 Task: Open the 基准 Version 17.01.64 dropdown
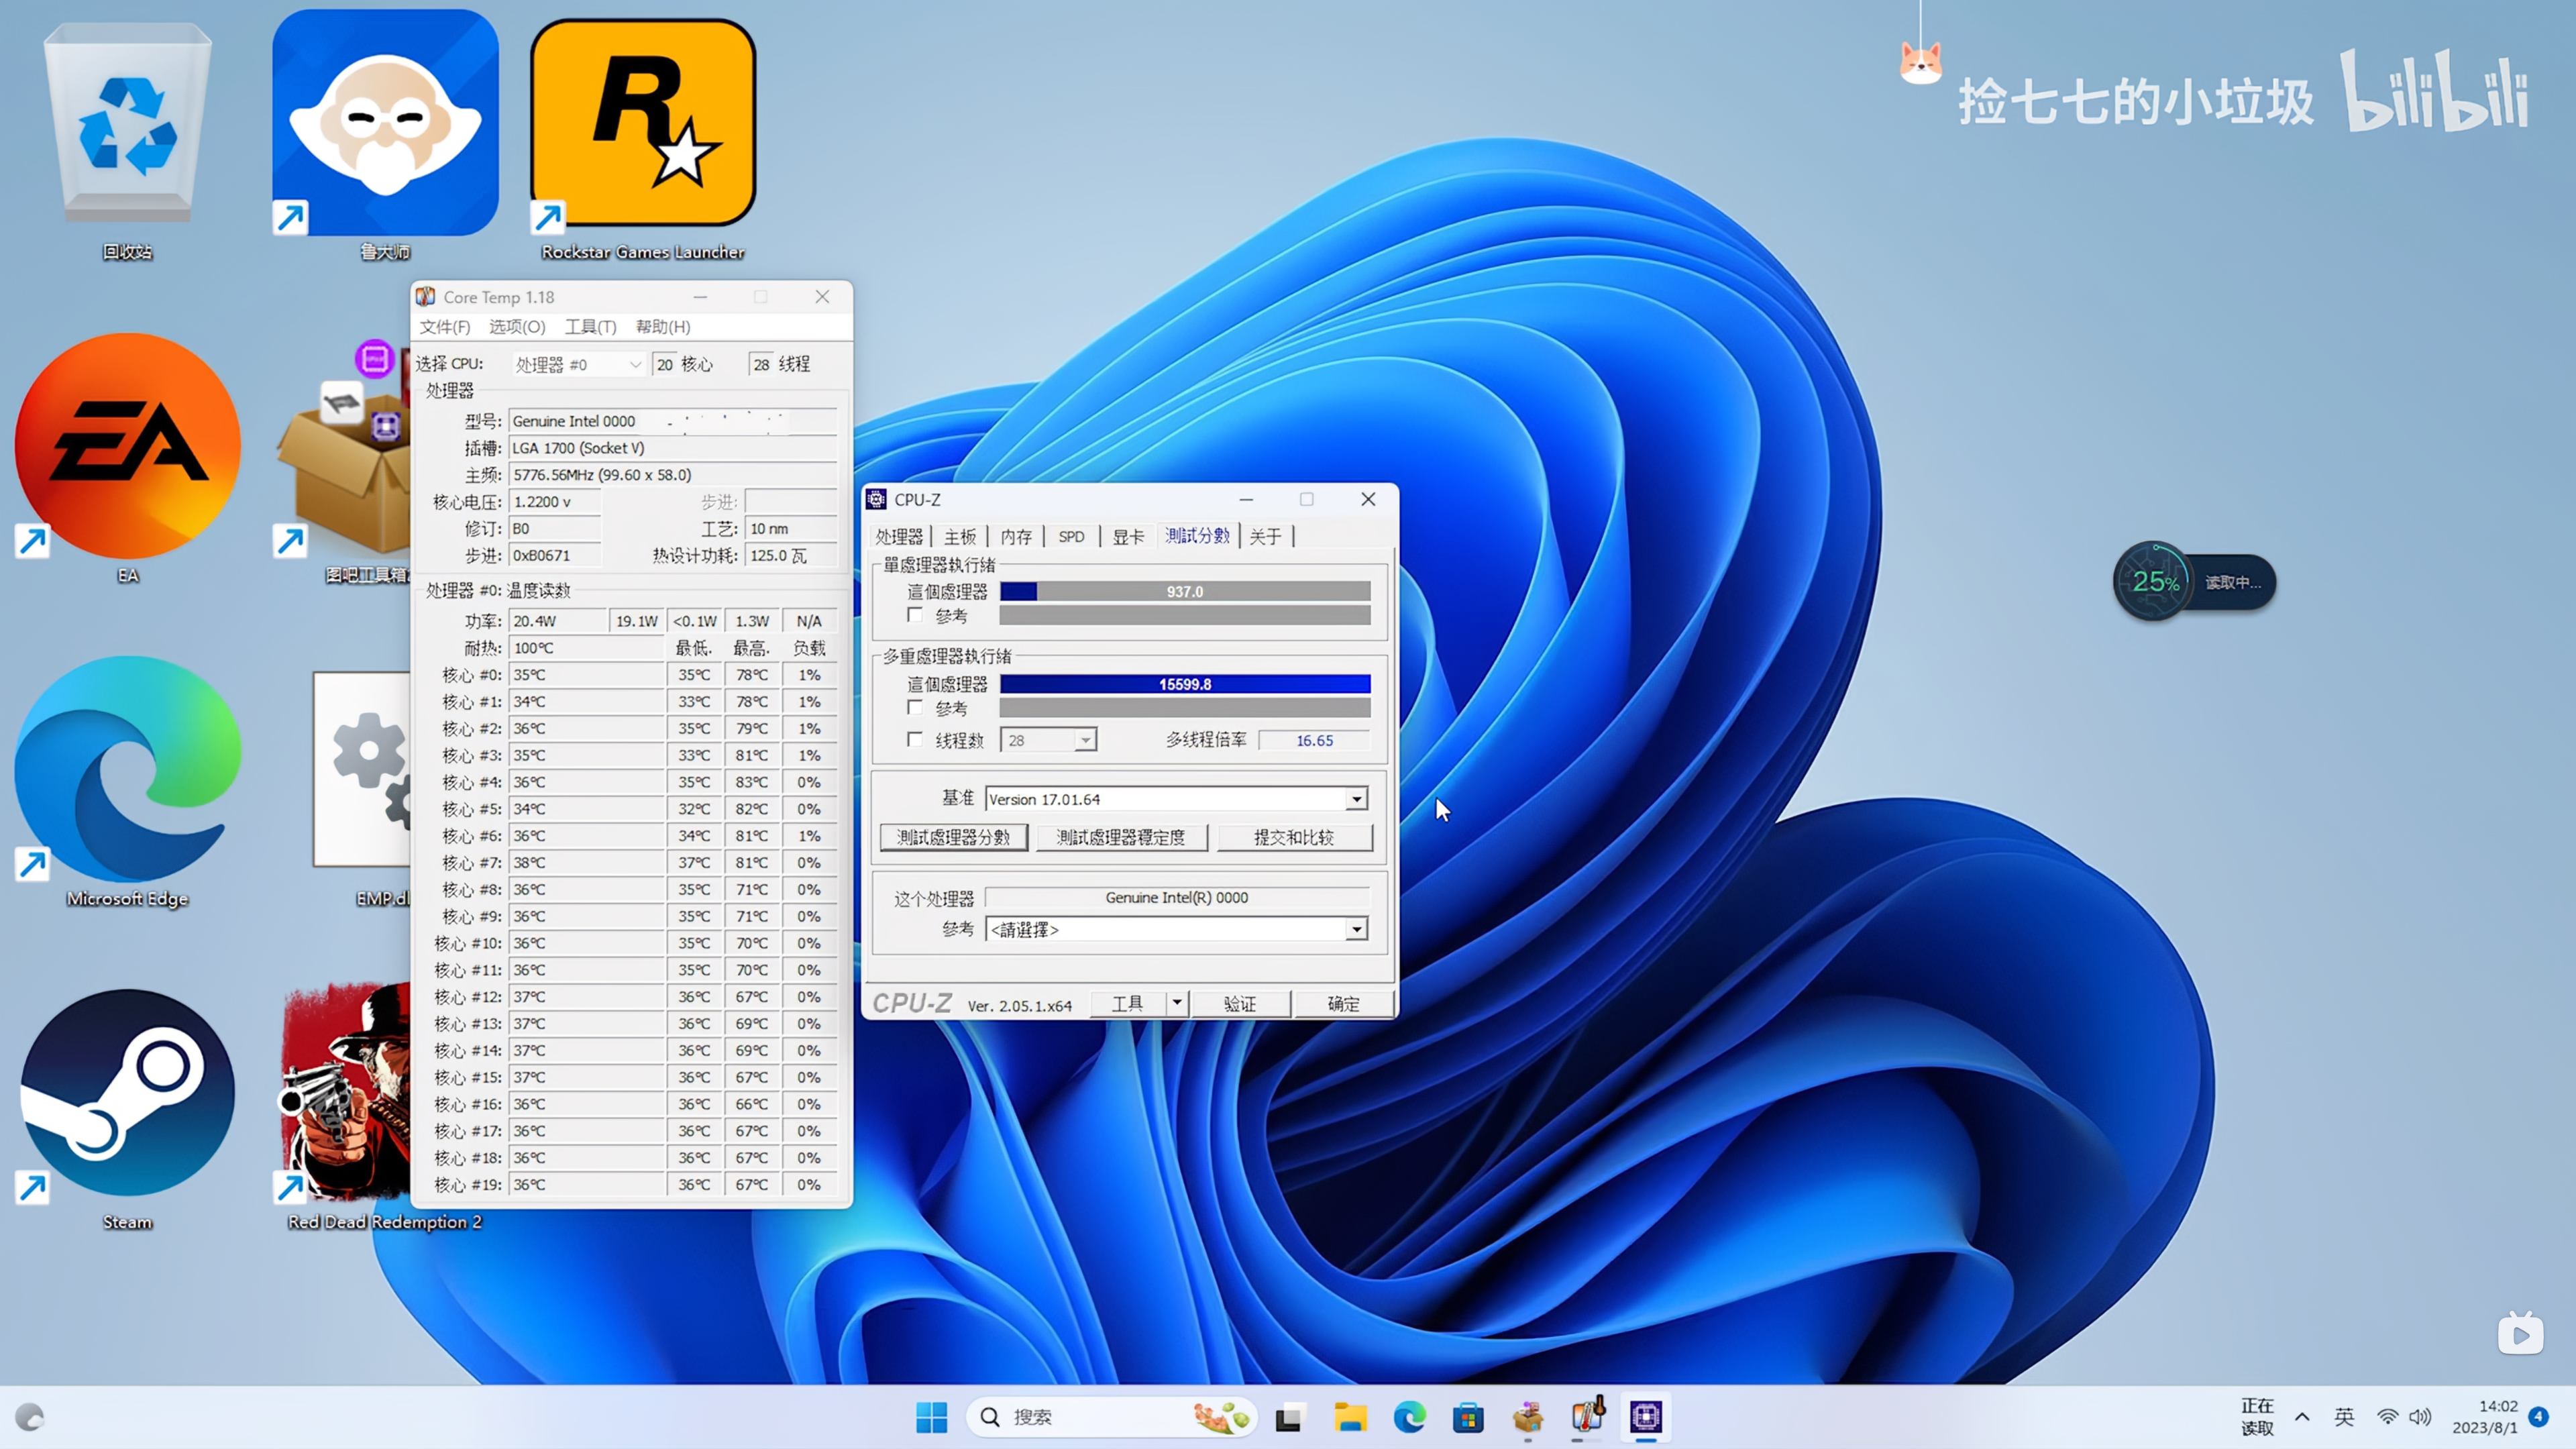point(1176,799)
